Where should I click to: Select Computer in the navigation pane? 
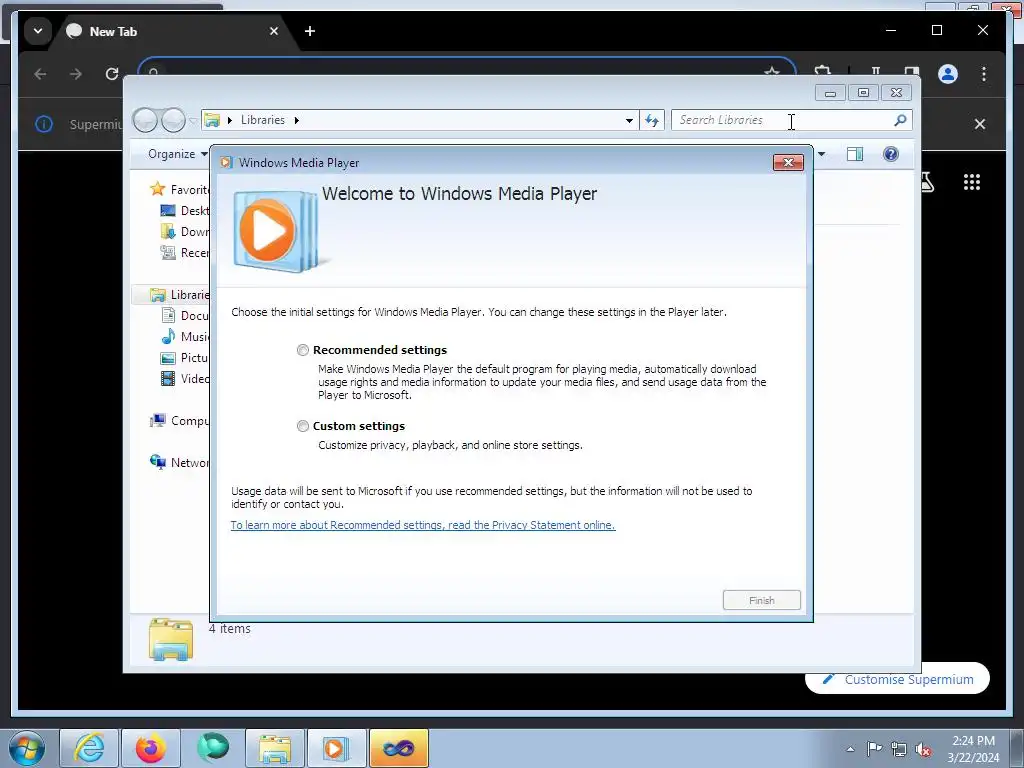[x=180, y=421]
